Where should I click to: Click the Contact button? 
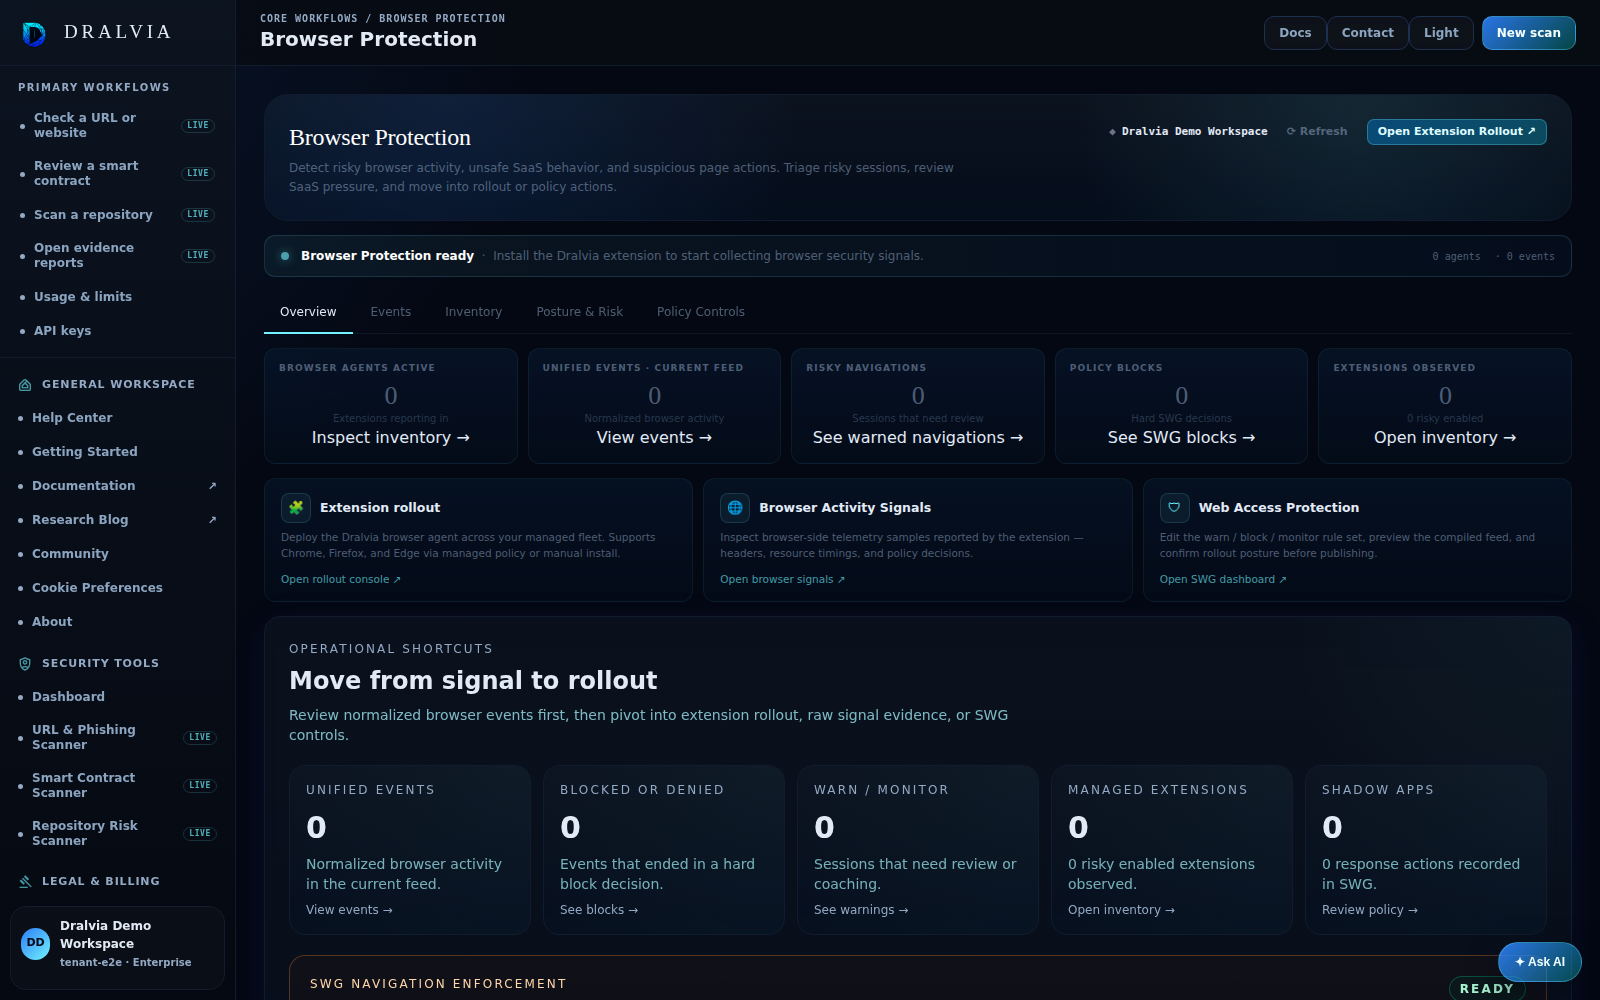coord(1367,33)
